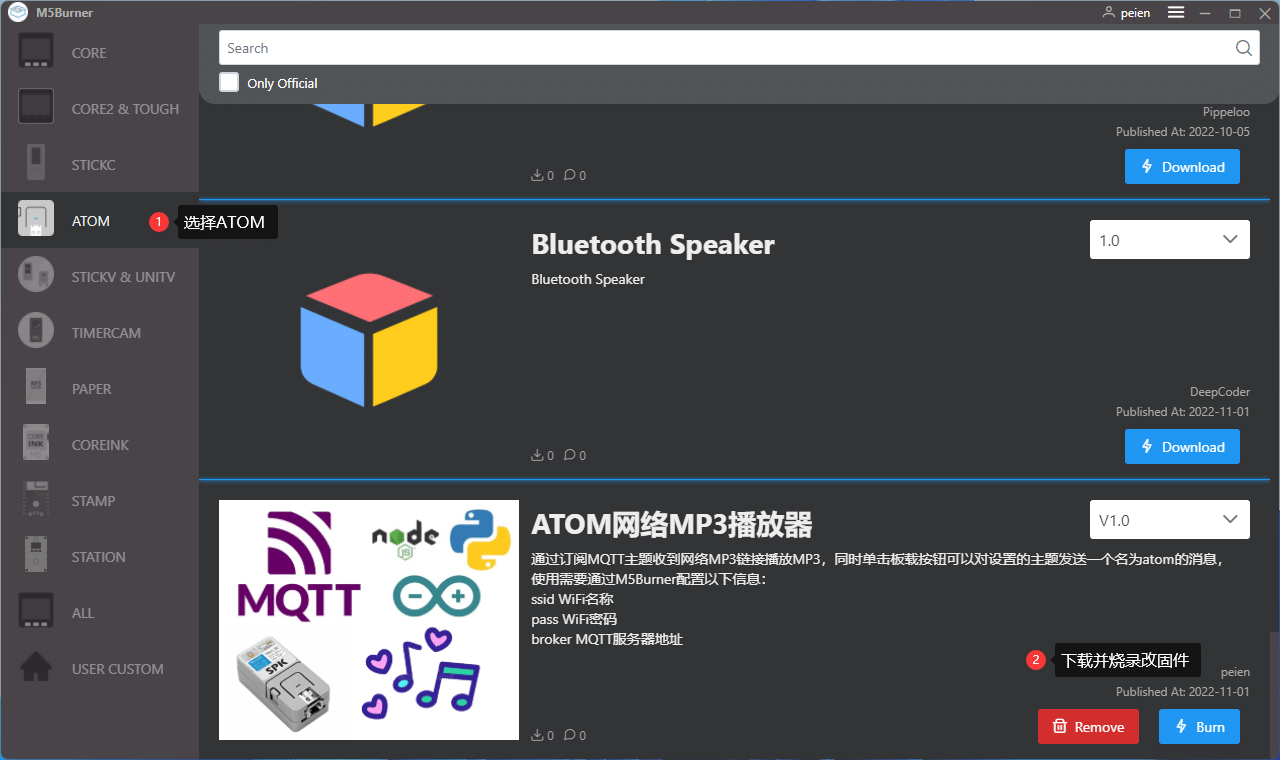1280x760 pixels.
Task: Click the user profile icon beside peien
Action: (1108, 13)
